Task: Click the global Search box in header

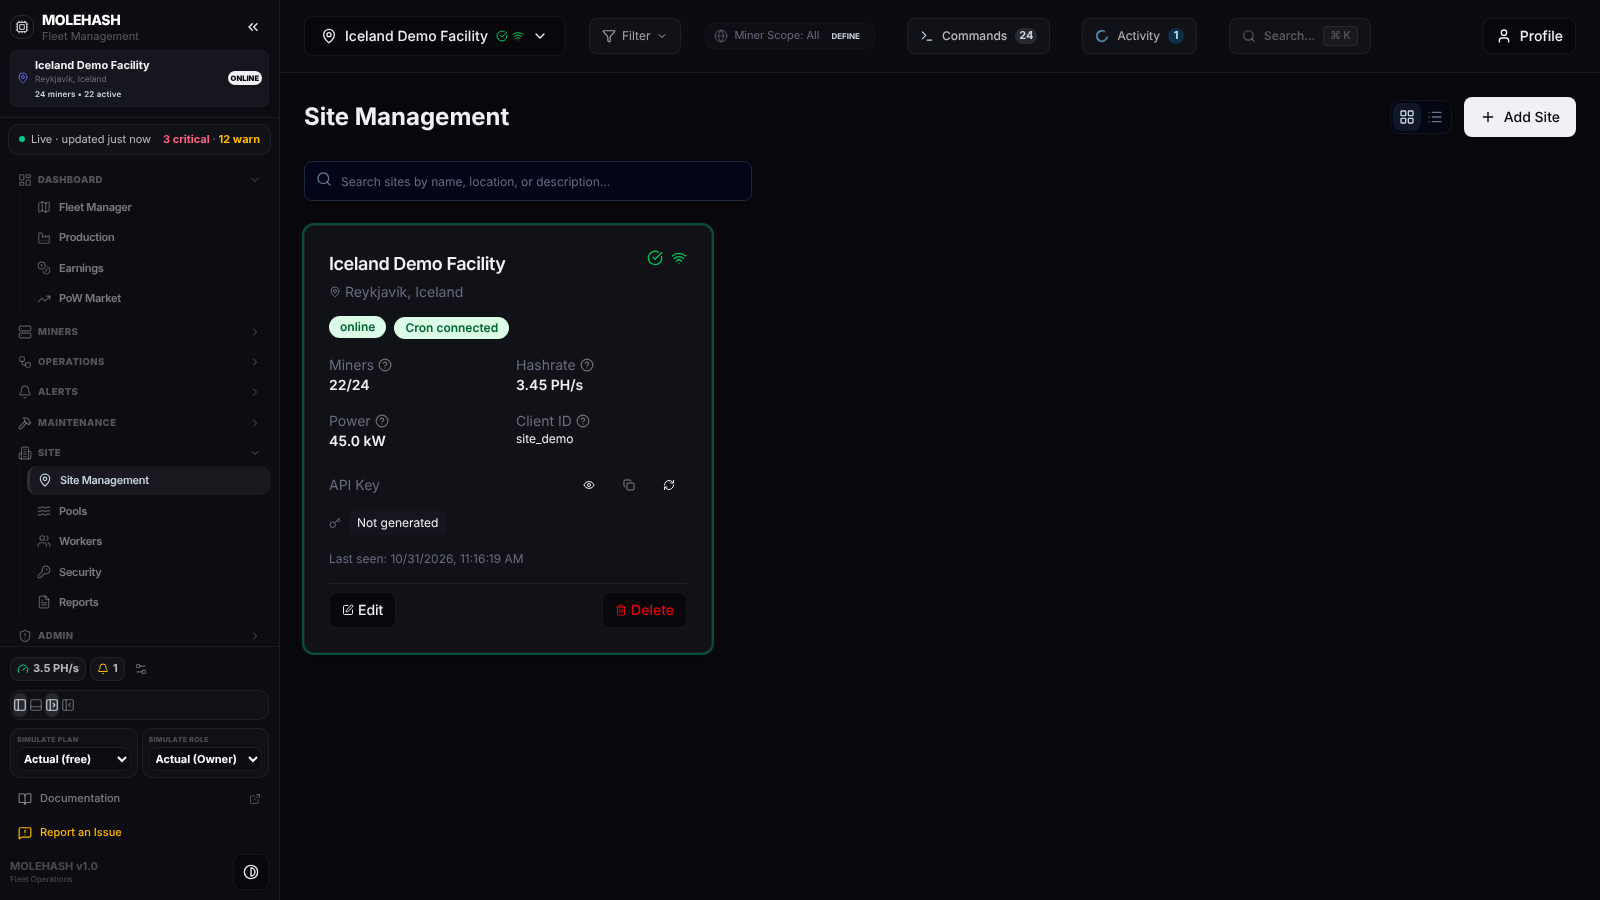Action: (x=1299, y=36)
